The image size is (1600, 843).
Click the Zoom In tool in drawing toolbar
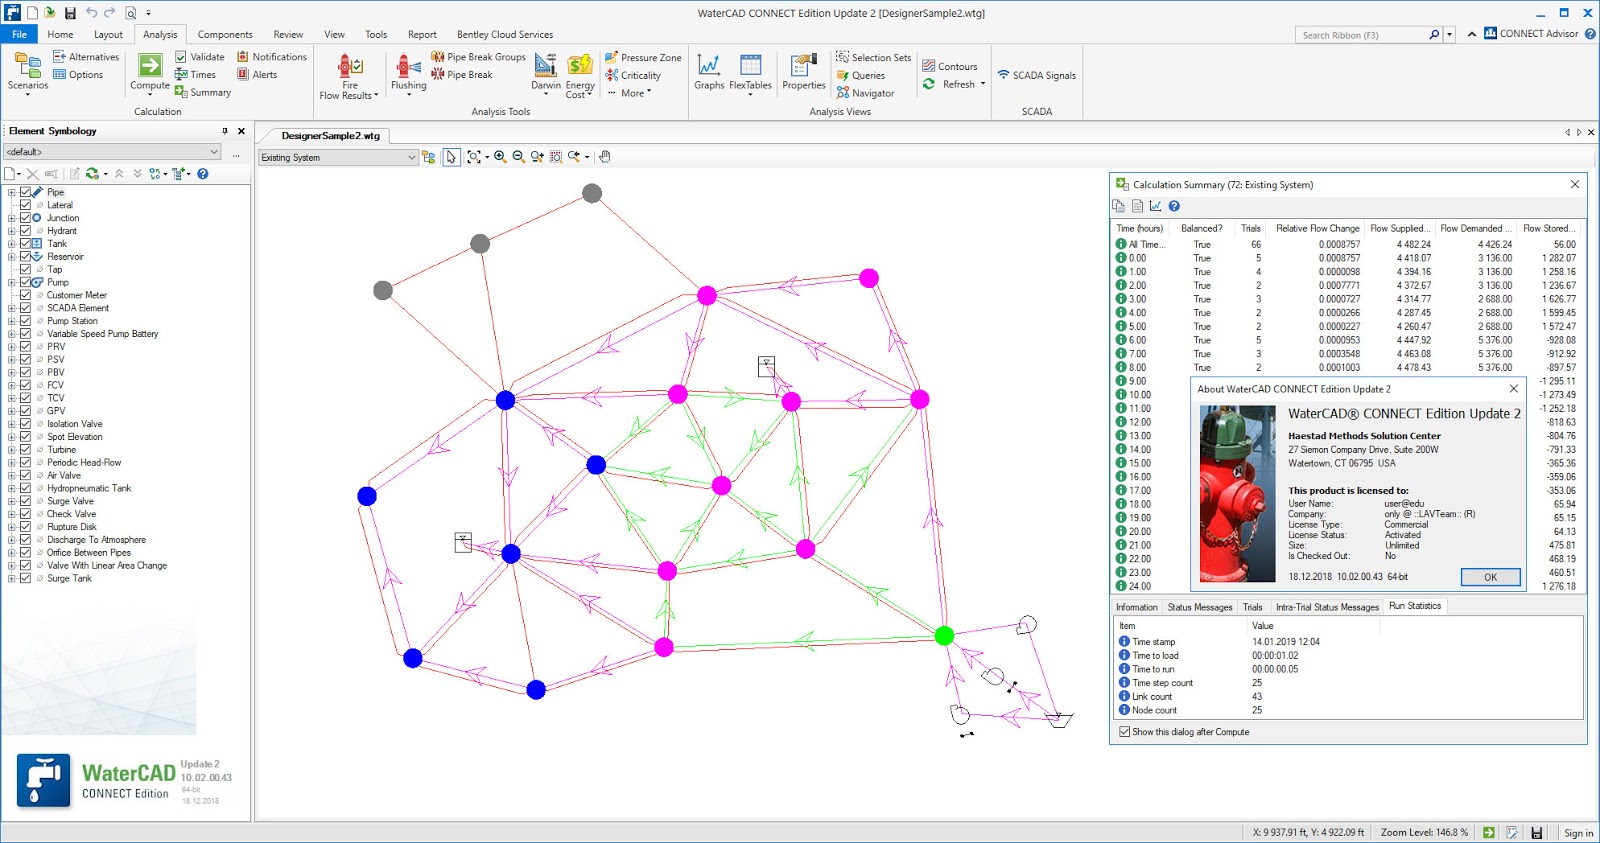coord(500,157)
